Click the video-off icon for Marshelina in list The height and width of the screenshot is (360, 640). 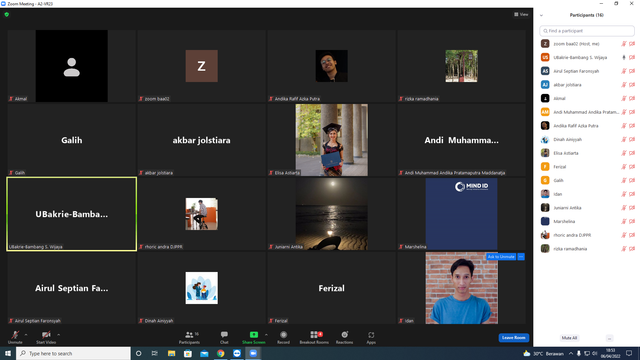[x=632, y=221]
